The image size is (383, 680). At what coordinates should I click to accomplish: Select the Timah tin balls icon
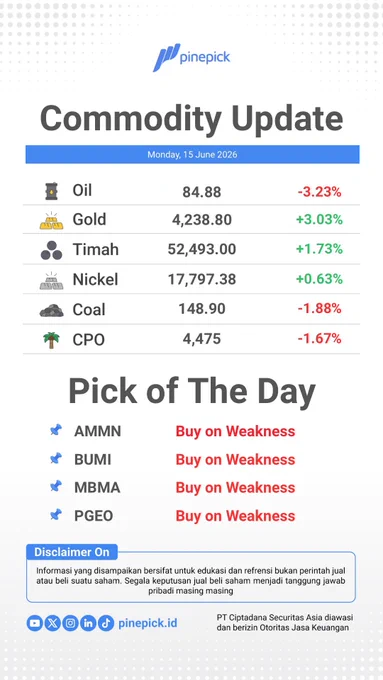pos(51,250)
